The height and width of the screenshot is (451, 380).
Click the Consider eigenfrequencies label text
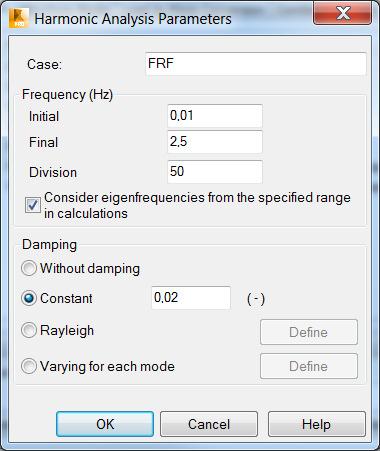pyautogui.click(x=197, y=205)
